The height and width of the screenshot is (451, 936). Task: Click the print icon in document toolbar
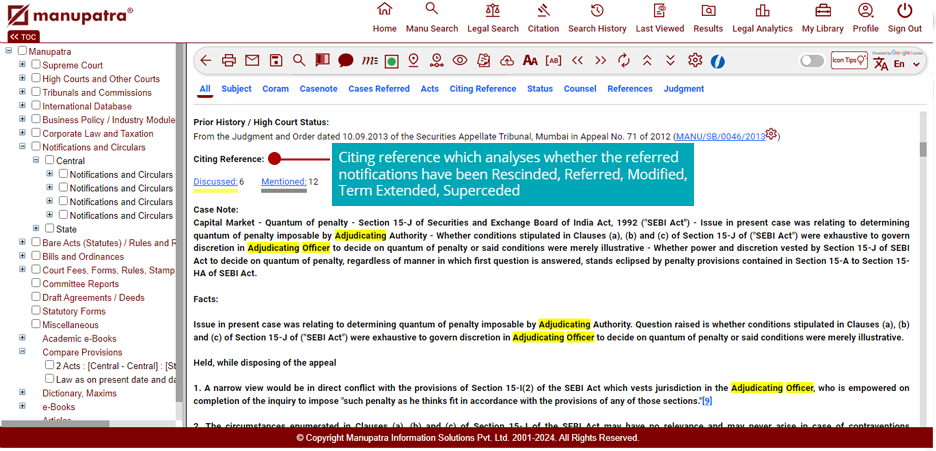(x=229, y=61)
